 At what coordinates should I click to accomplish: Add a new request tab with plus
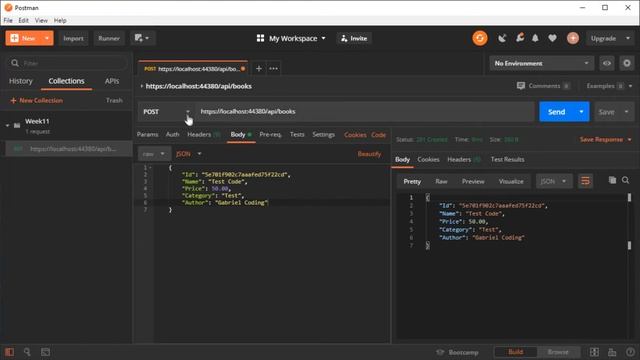pos(258,69)
